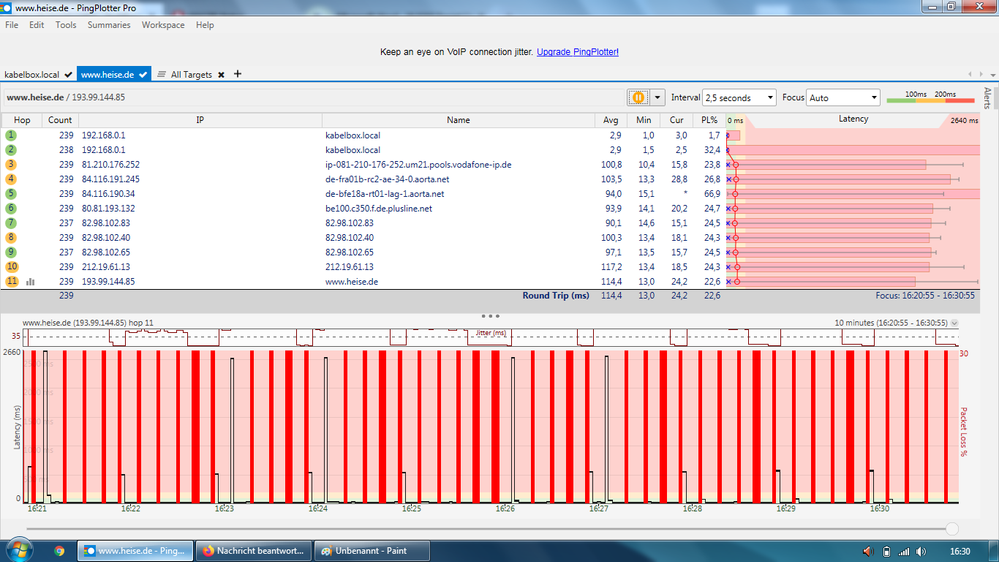Sort by the Avg column header
999x562 pixels.
(610, 120)
